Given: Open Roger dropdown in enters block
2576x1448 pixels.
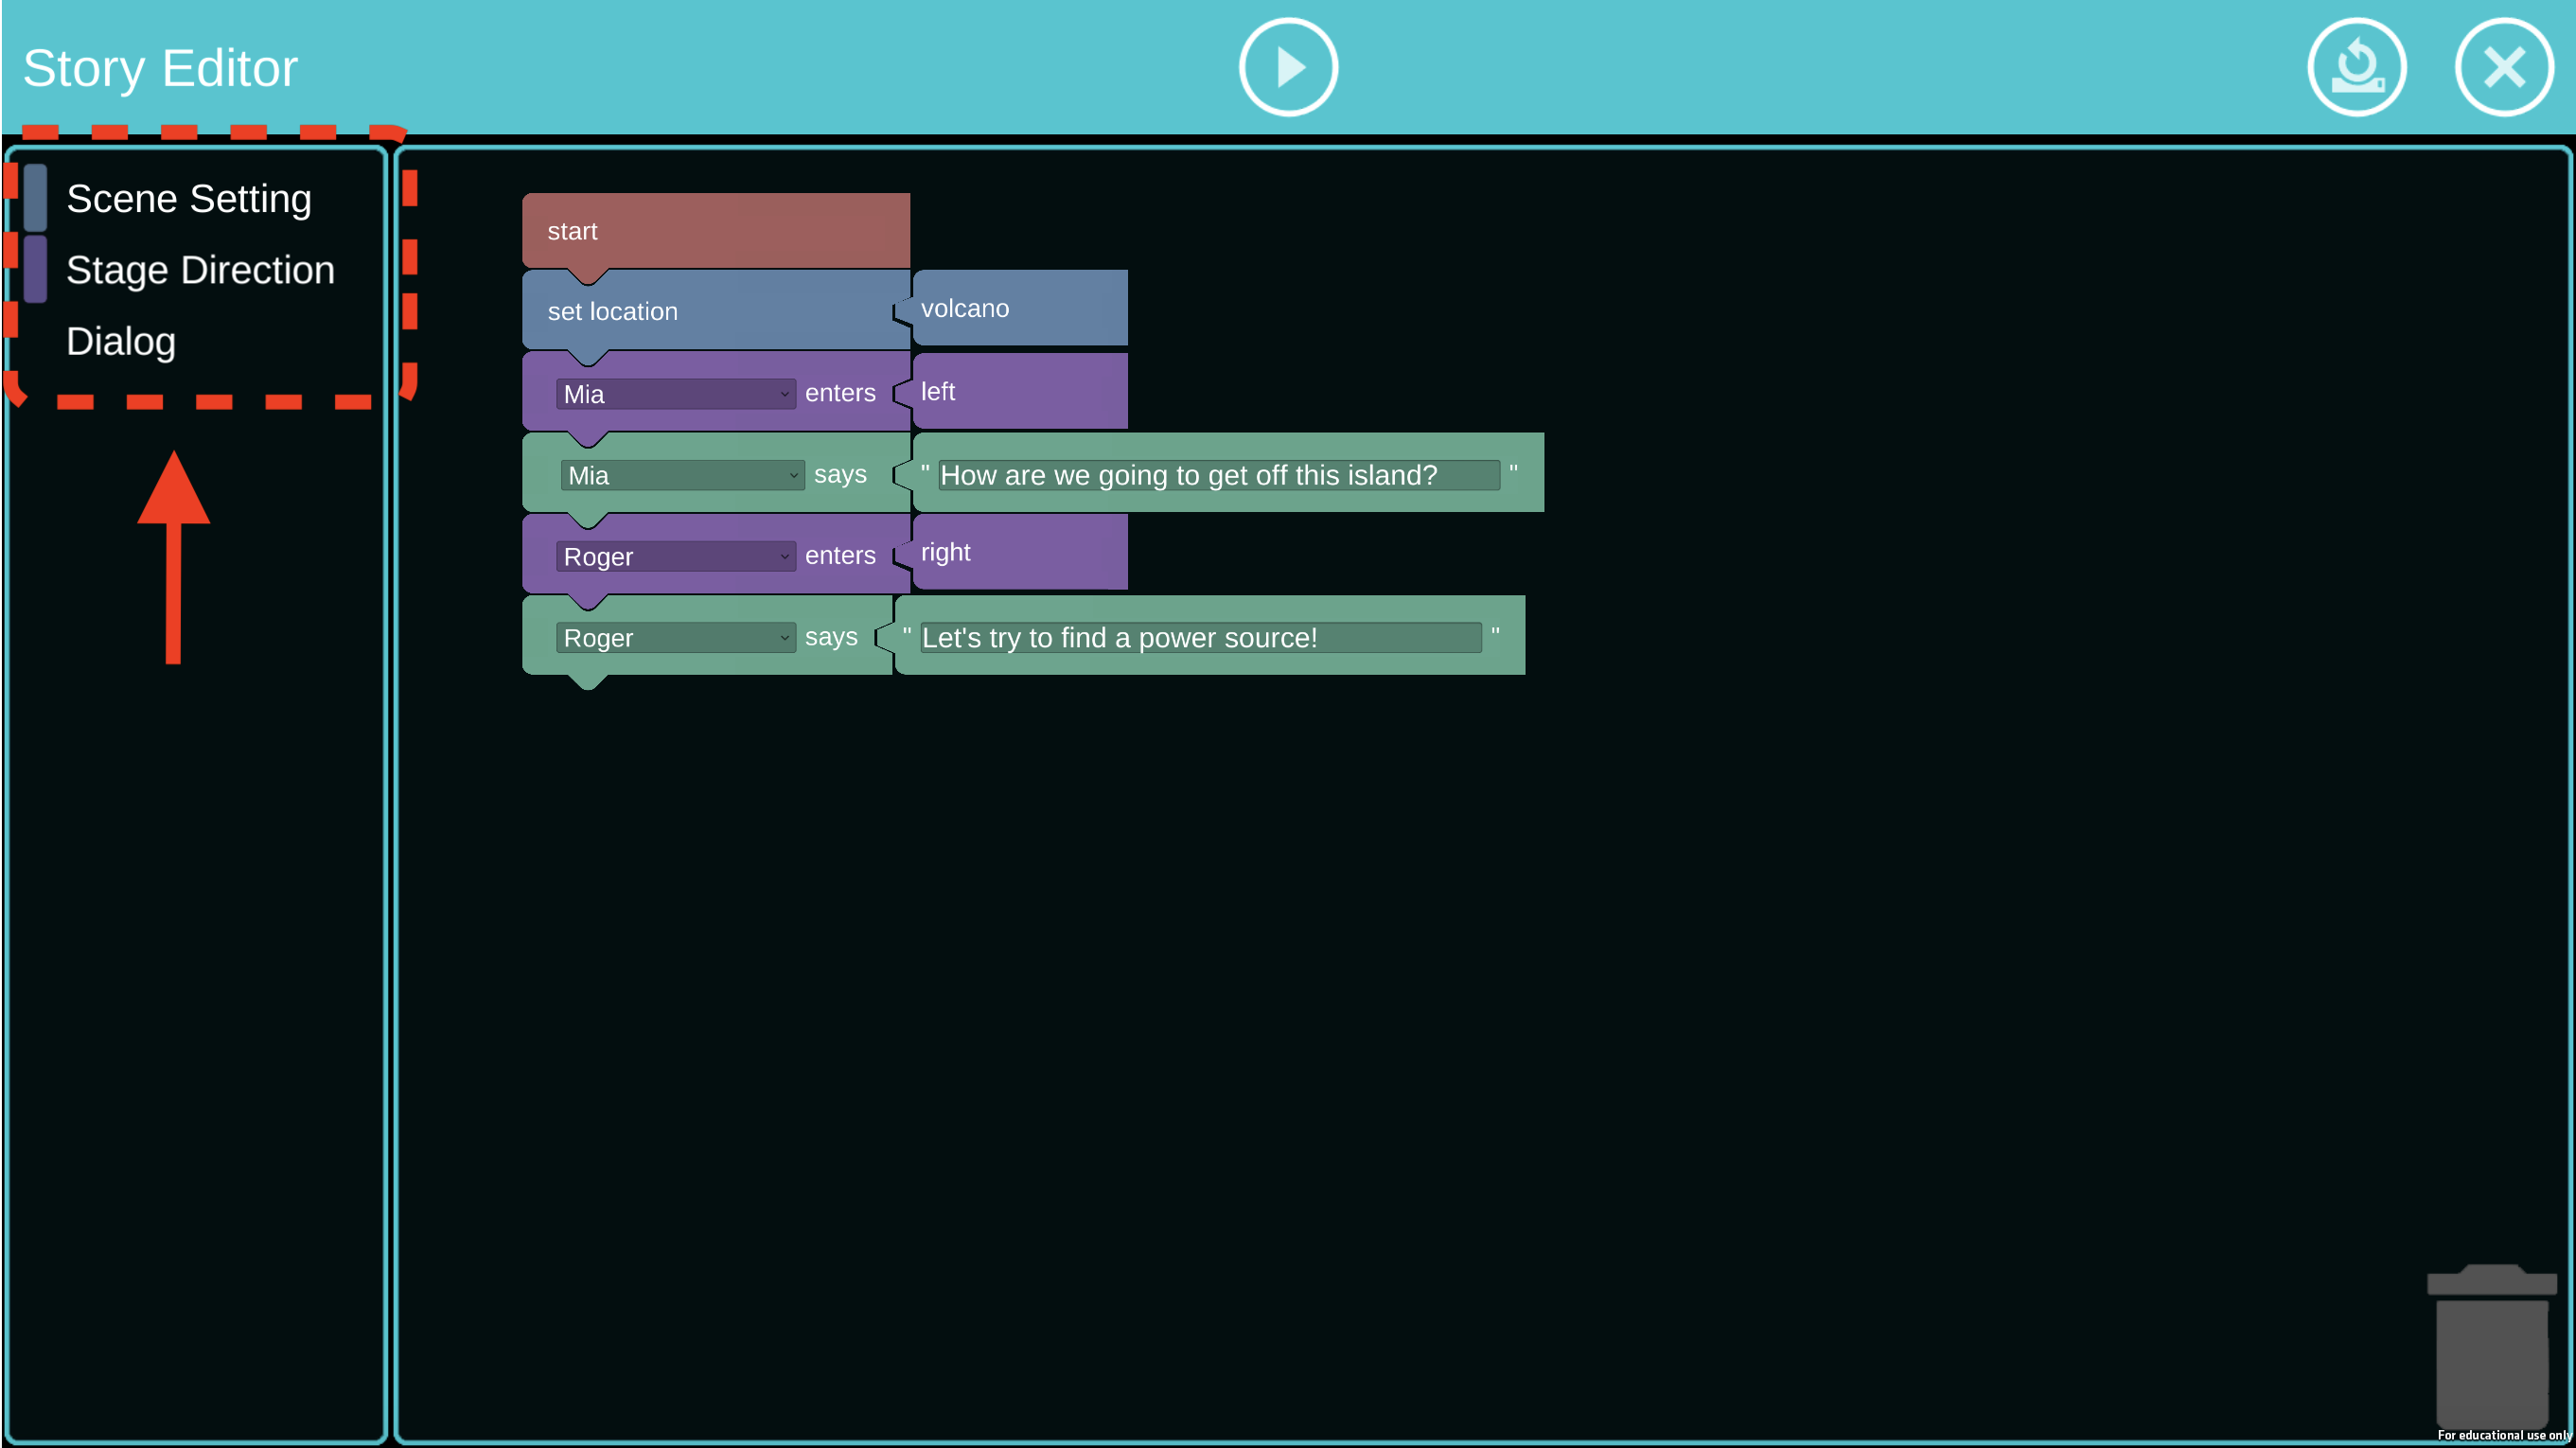Looking at the screenshot, I should [675, 557].
